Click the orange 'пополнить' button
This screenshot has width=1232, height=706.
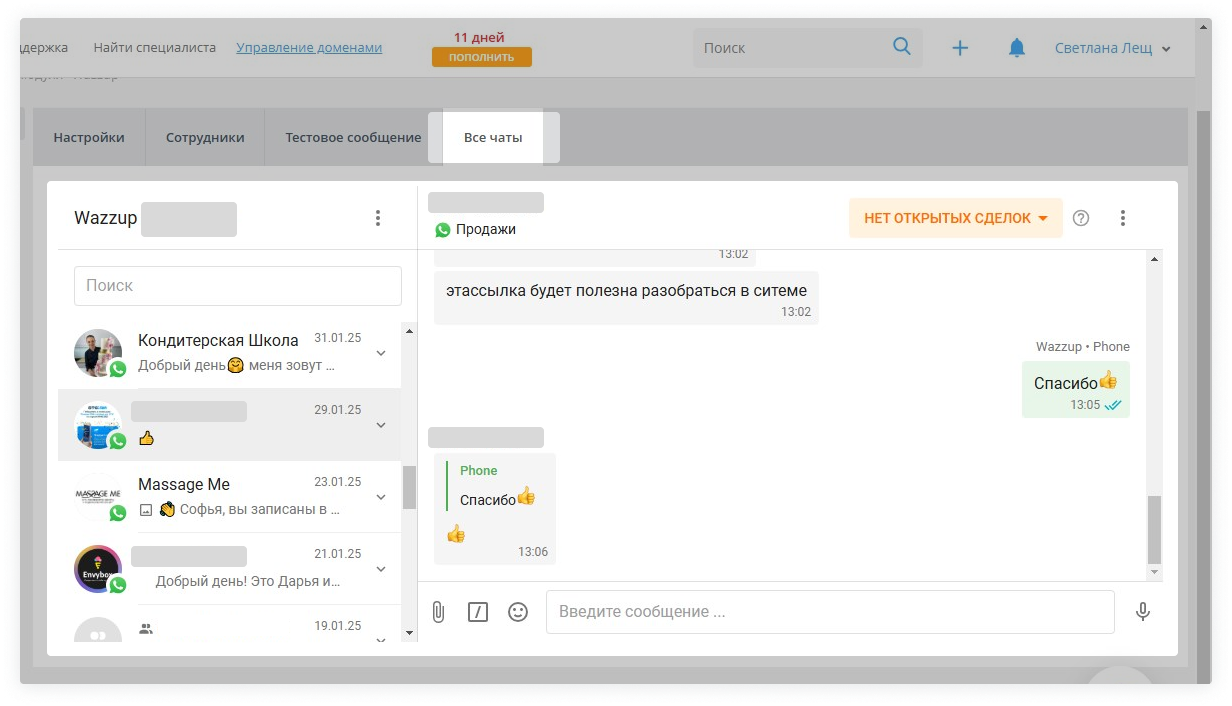[482, 57]
